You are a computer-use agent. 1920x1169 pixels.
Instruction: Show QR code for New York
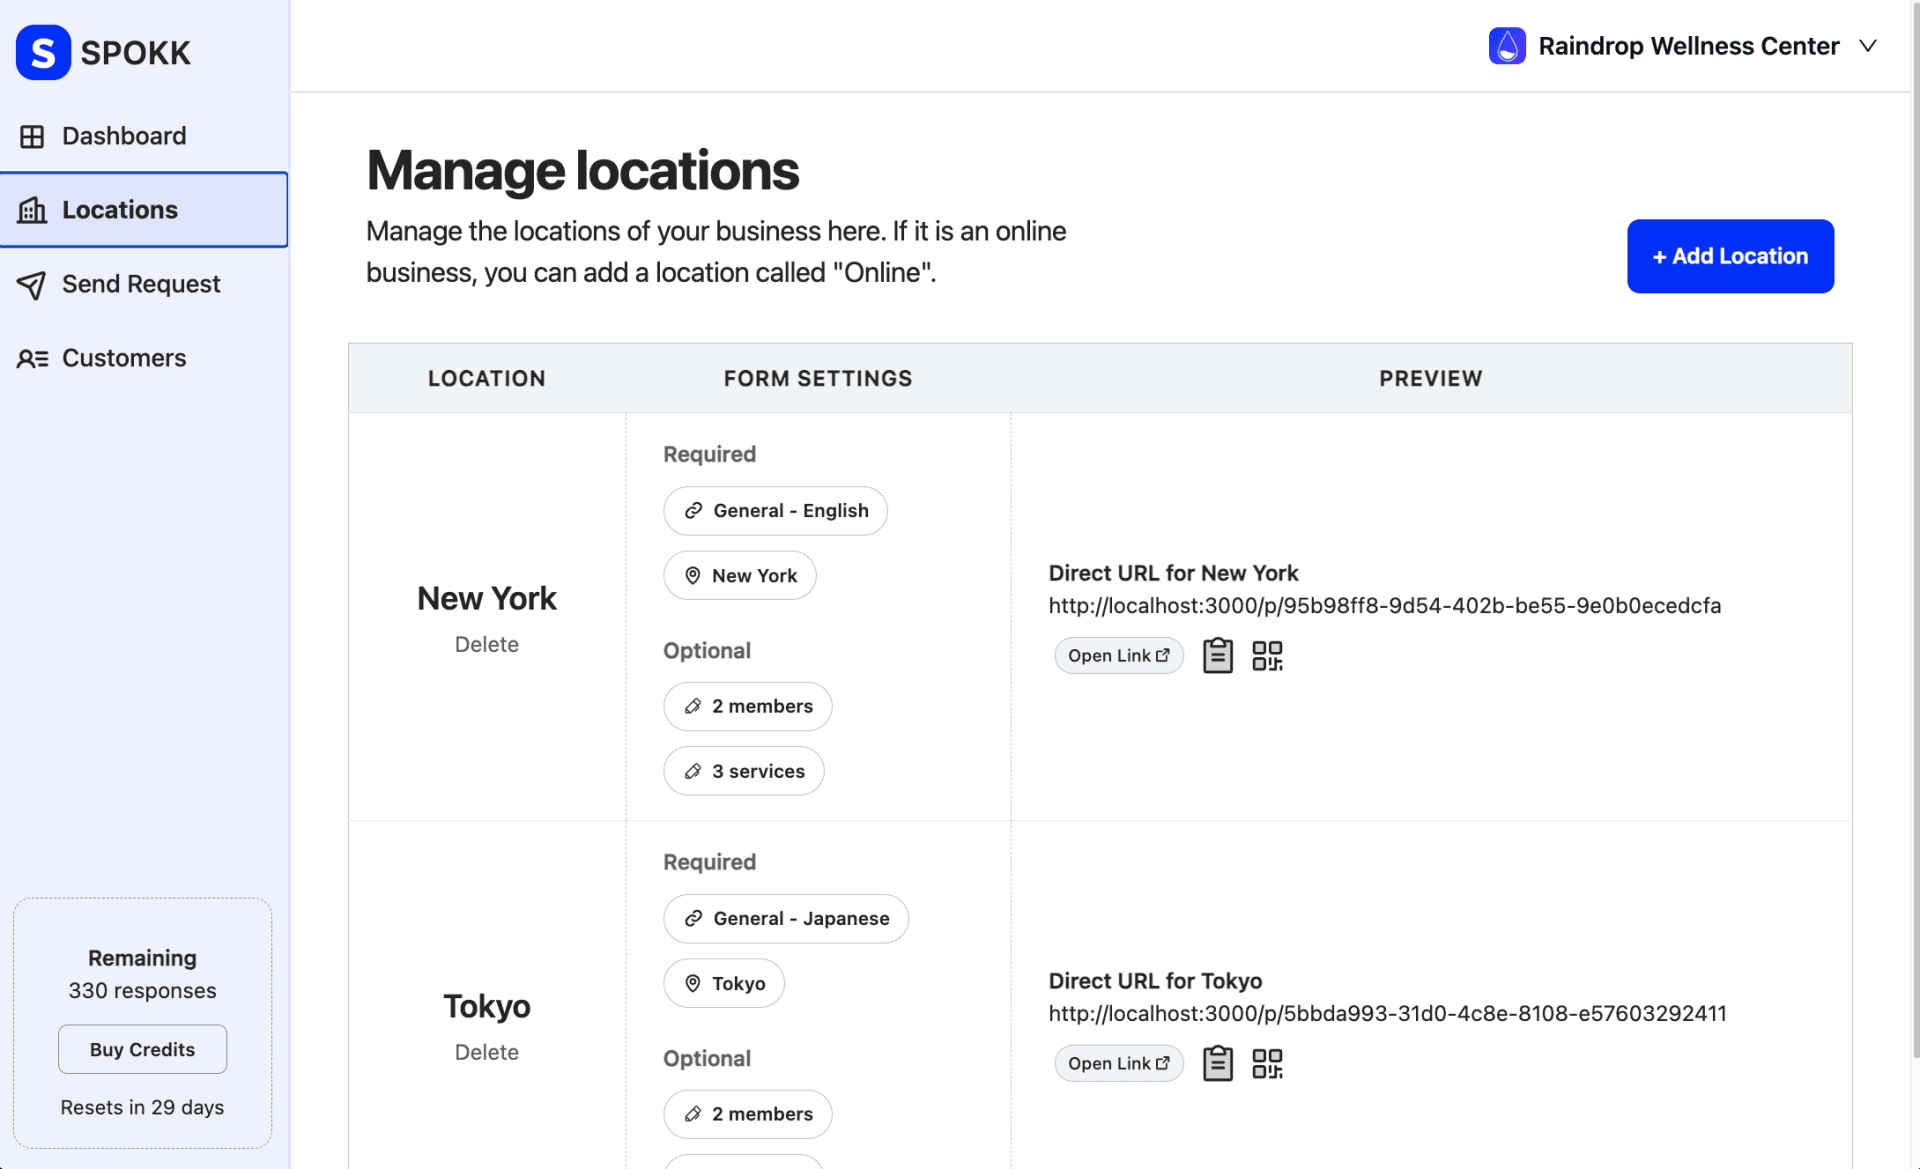(1267, 656)
